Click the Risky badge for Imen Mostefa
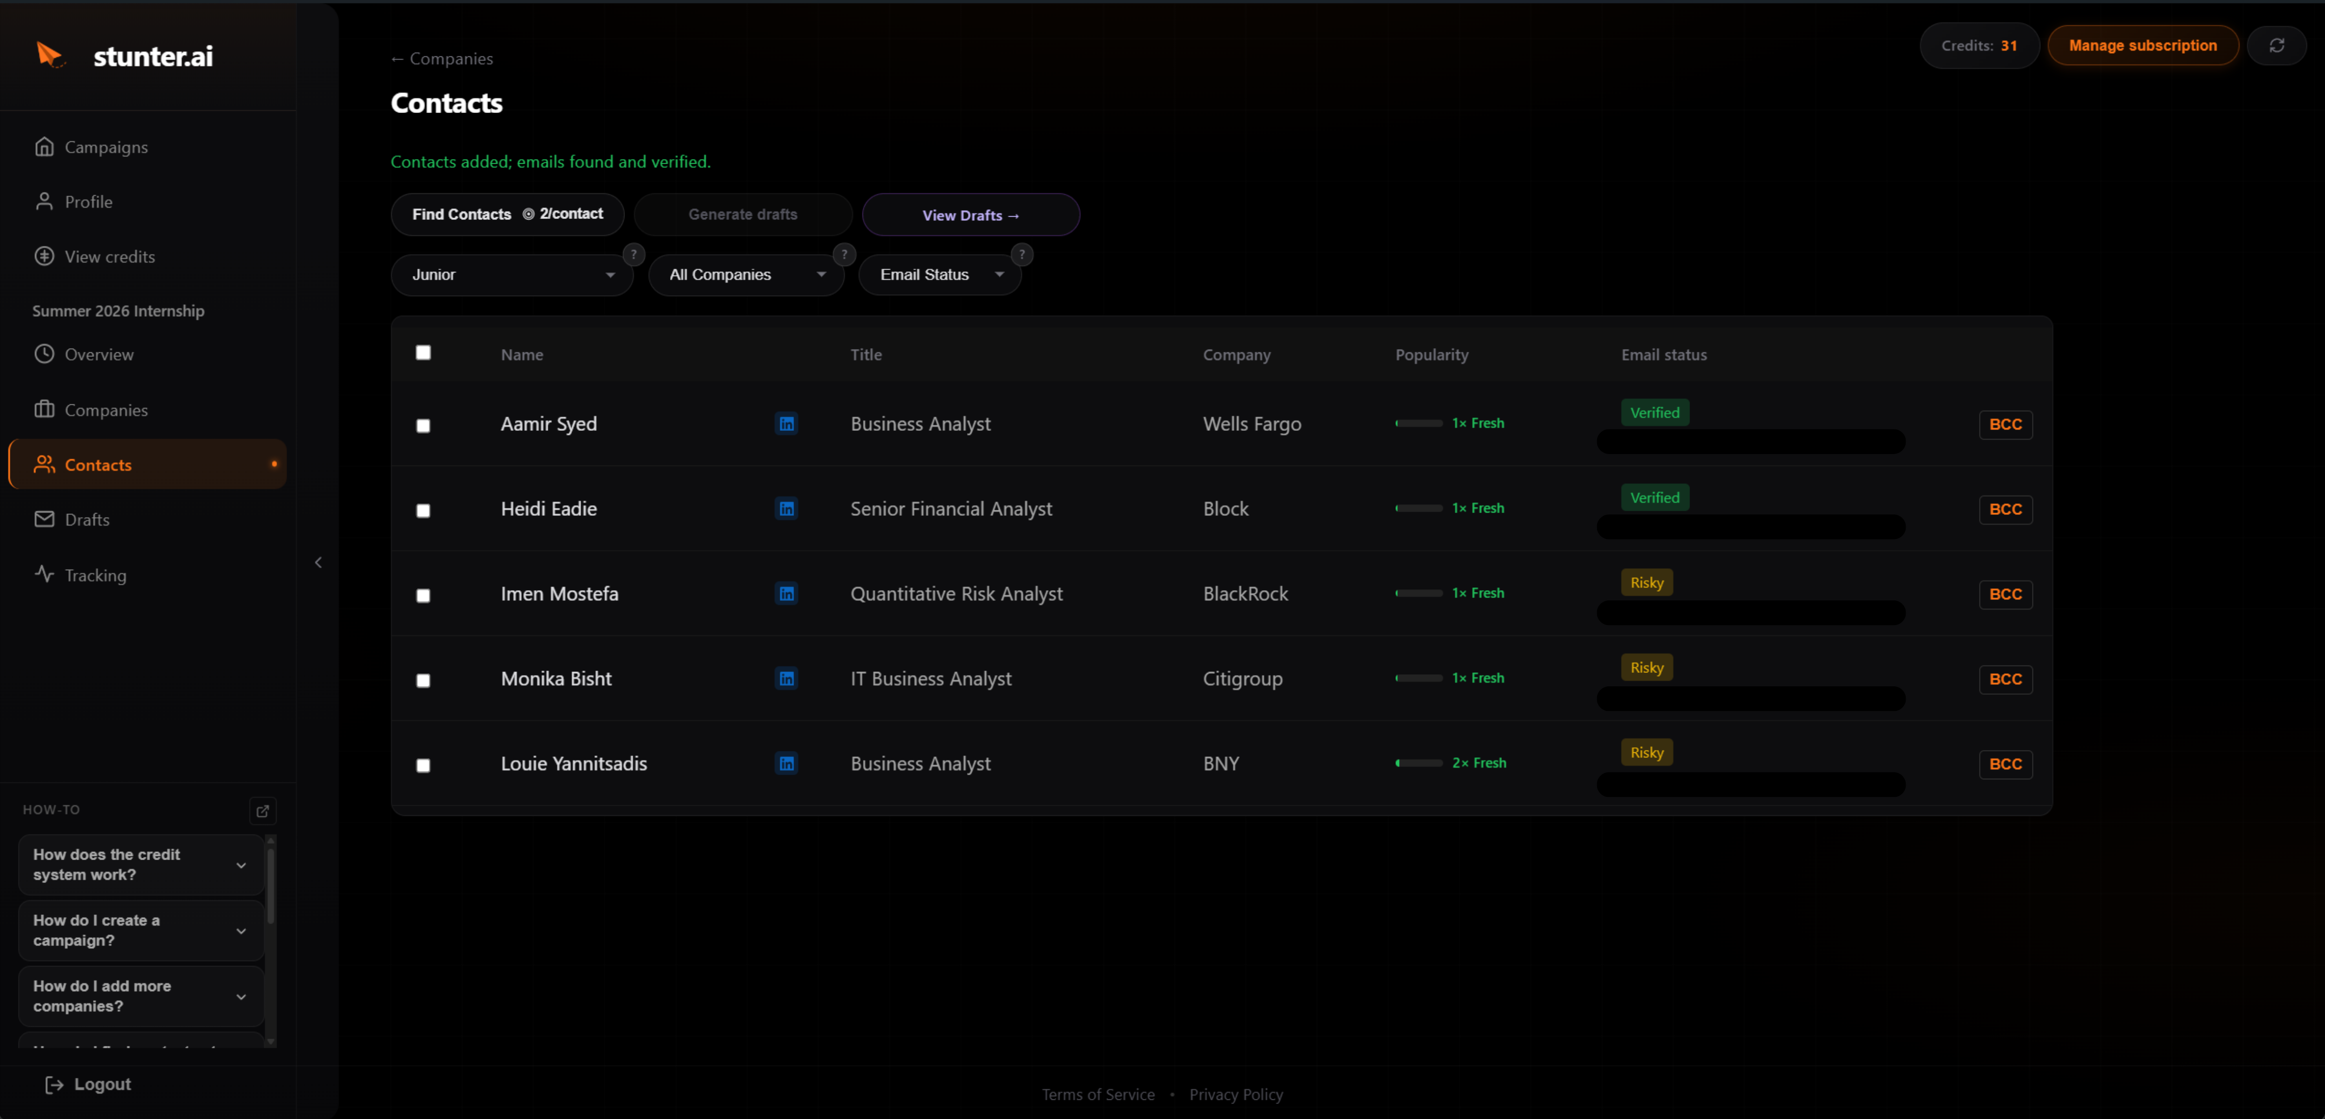 coord(1647,583)
